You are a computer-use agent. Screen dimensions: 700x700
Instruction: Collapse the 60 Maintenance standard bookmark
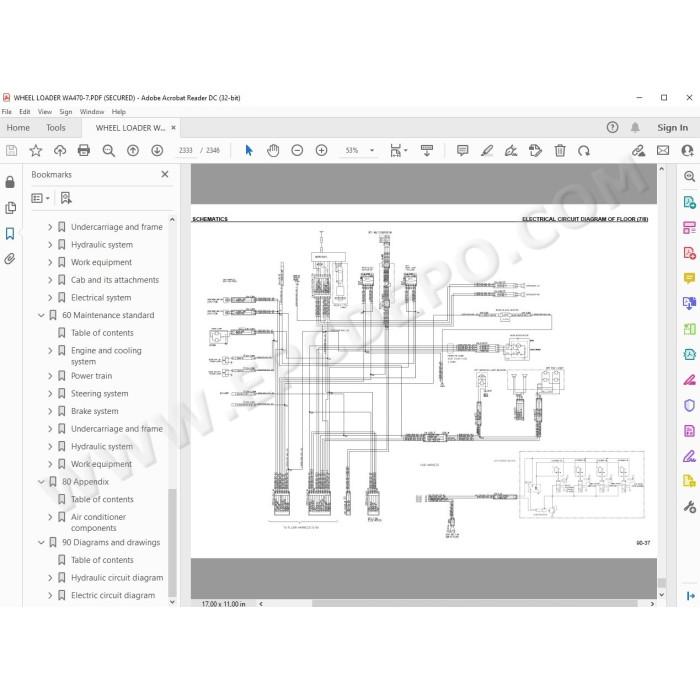[x=41, y=315]
